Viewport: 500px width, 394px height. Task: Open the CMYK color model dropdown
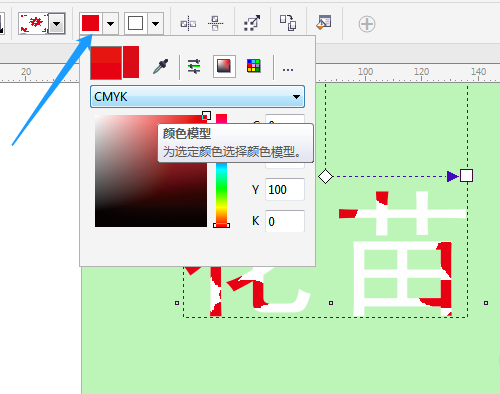click(197, 97)
